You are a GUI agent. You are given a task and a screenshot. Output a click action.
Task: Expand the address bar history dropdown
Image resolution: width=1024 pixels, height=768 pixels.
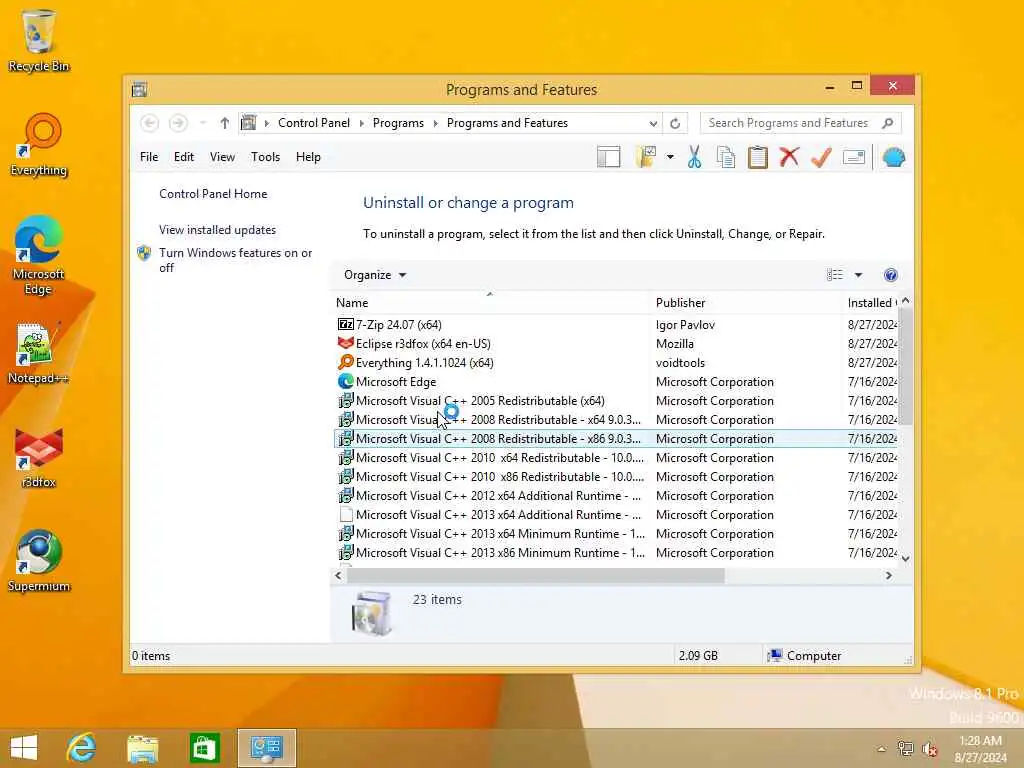(x=653, y=123)
